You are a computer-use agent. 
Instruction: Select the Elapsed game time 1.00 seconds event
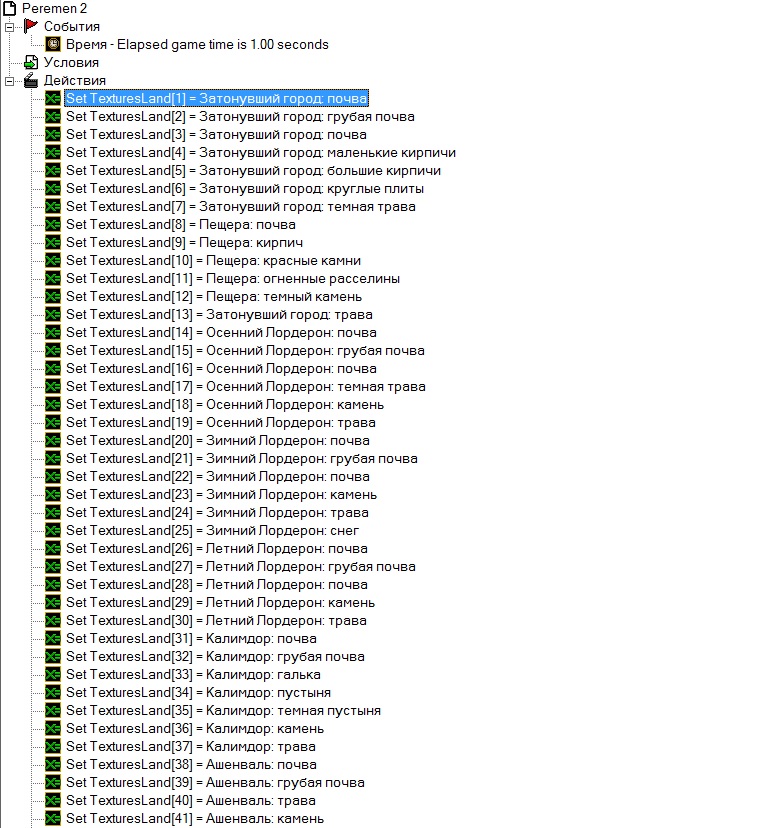(x=197, y=44)
